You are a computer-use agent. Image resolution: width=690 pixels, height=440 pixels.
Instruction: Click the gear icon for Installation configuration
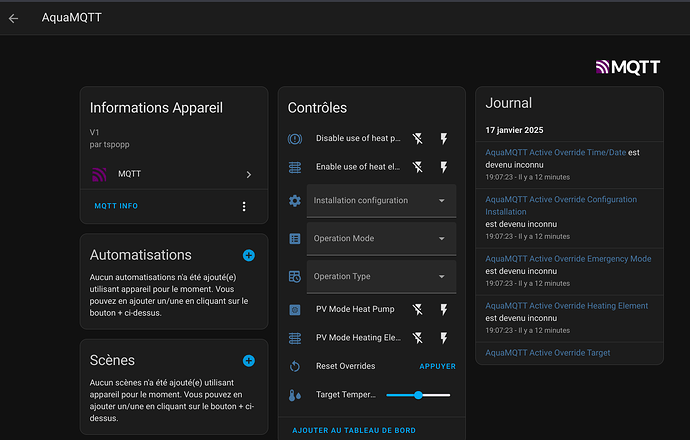tap(295, 201)
